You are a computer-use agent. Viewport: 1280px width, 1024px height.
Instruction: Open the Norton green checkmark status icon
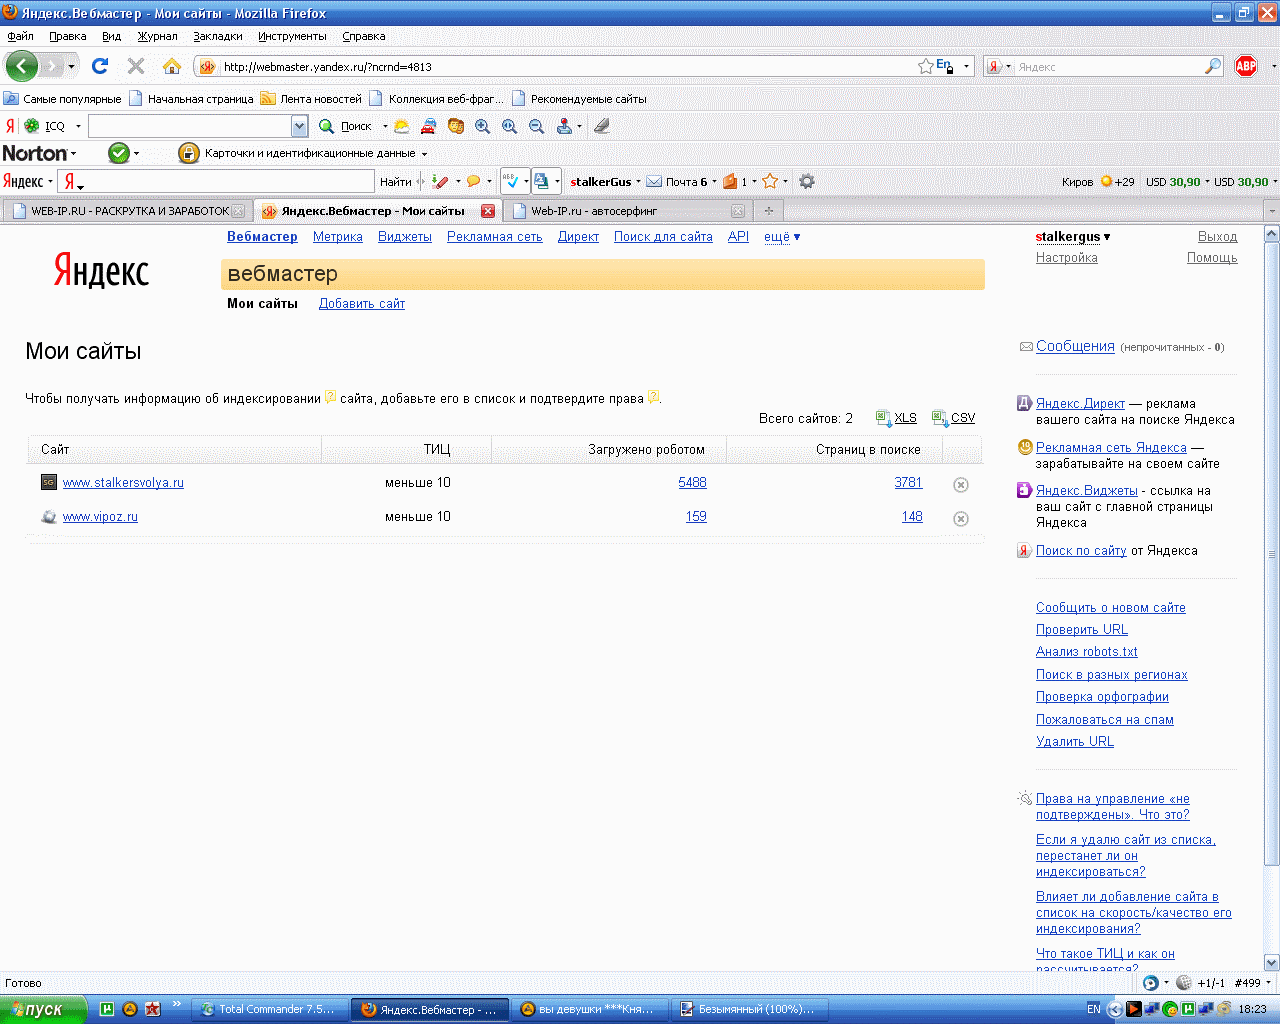119,153
